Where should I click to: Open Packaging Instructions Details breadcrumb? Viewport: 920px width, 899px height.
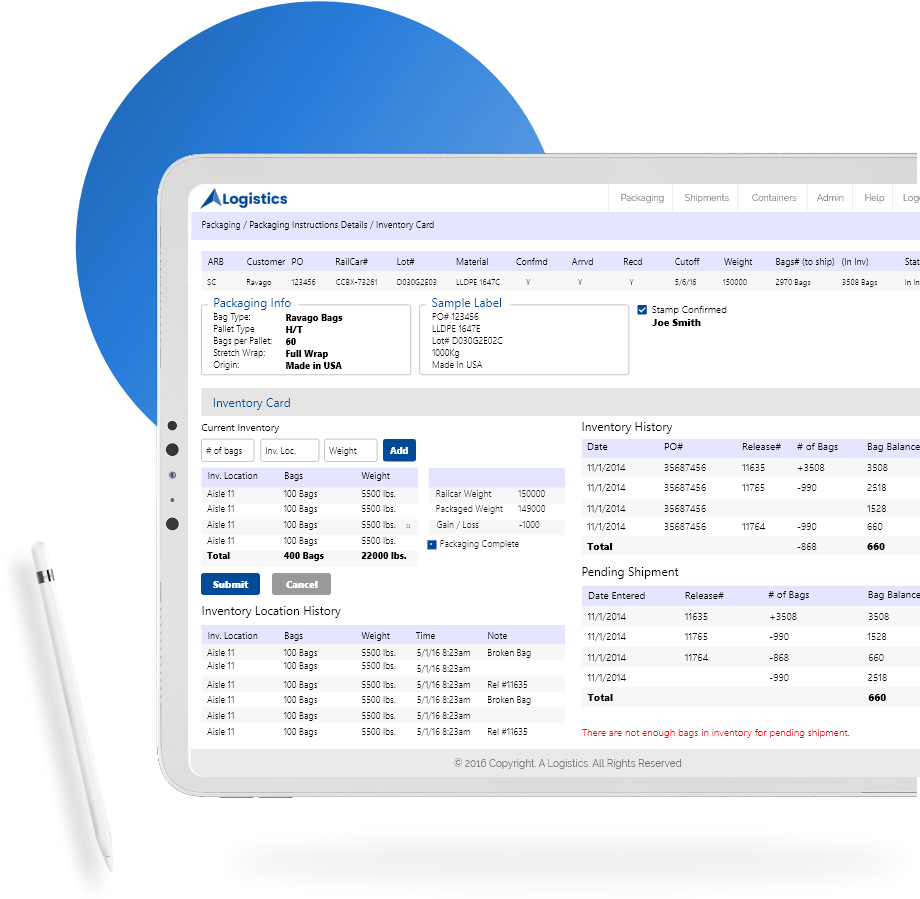308,225
